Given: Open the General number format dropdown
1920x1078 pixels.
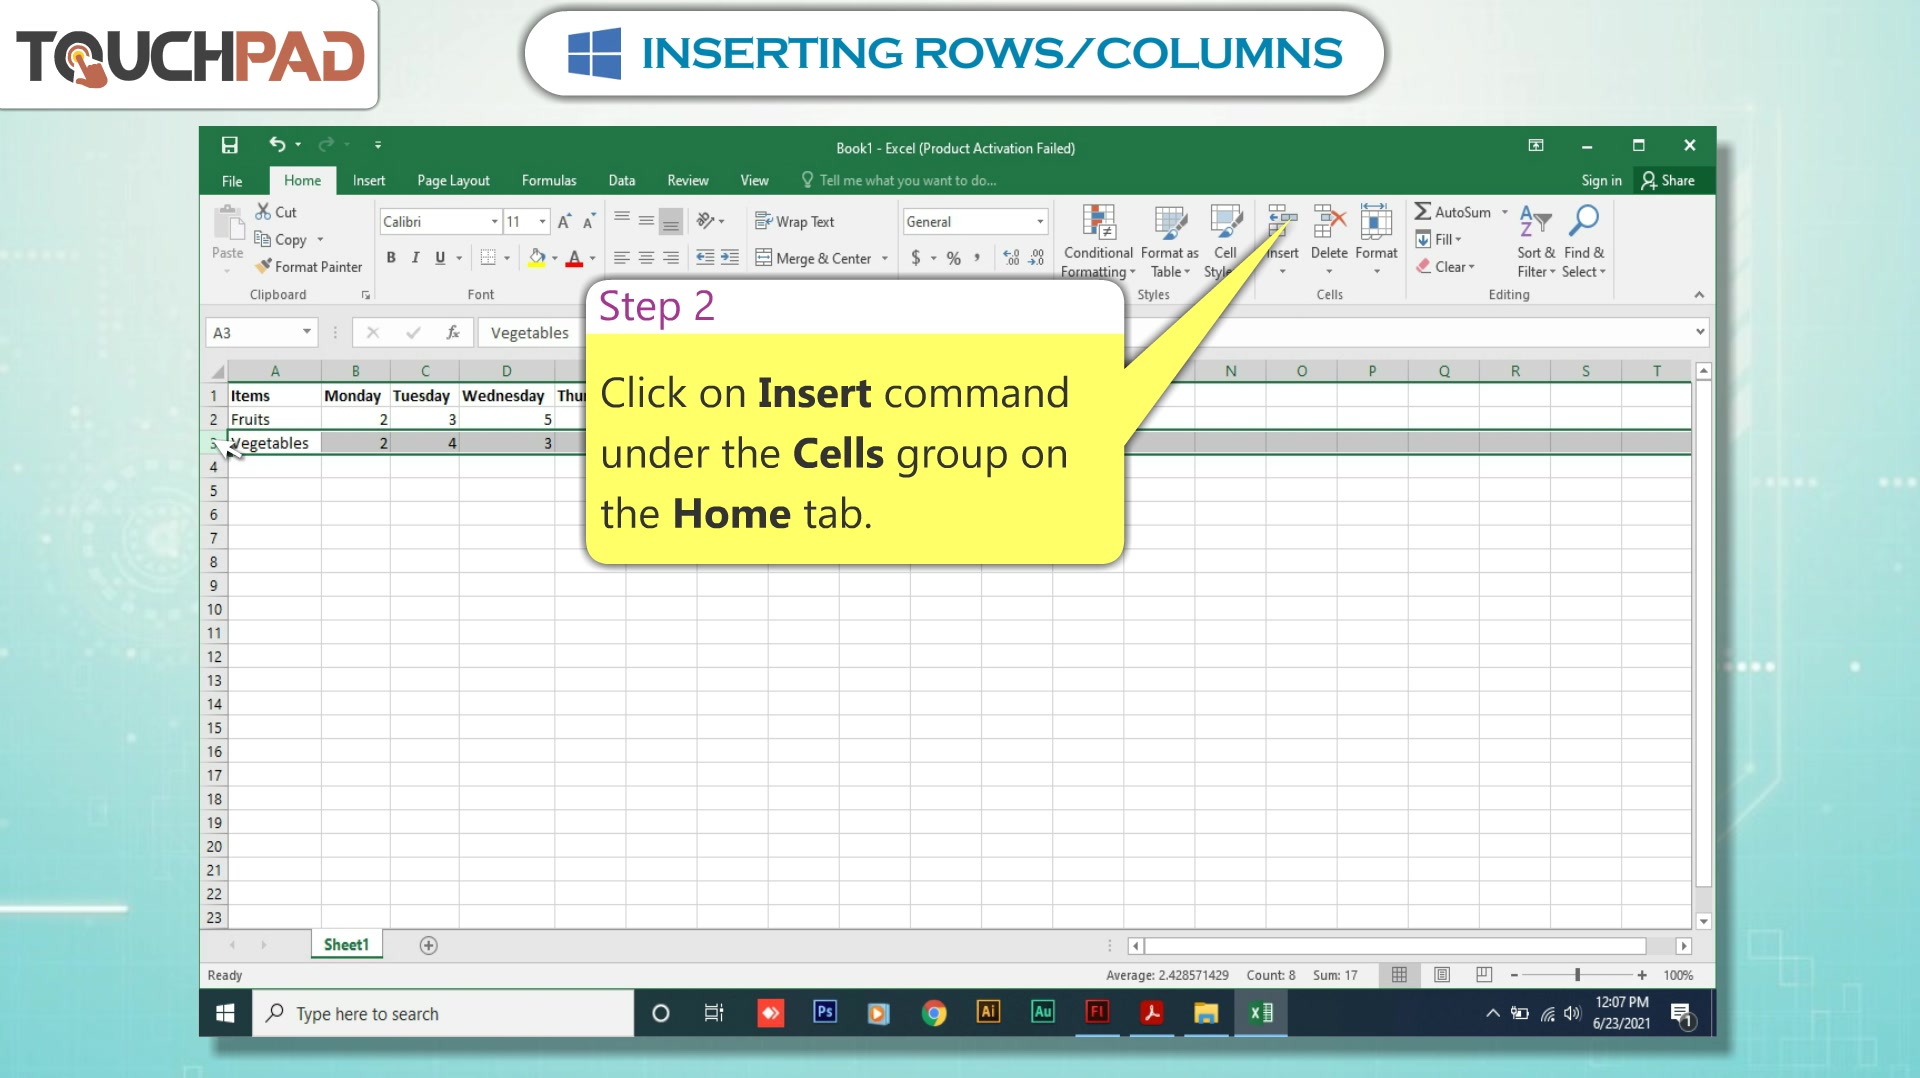Looking at the screenshot, I should coord(1040,222).
